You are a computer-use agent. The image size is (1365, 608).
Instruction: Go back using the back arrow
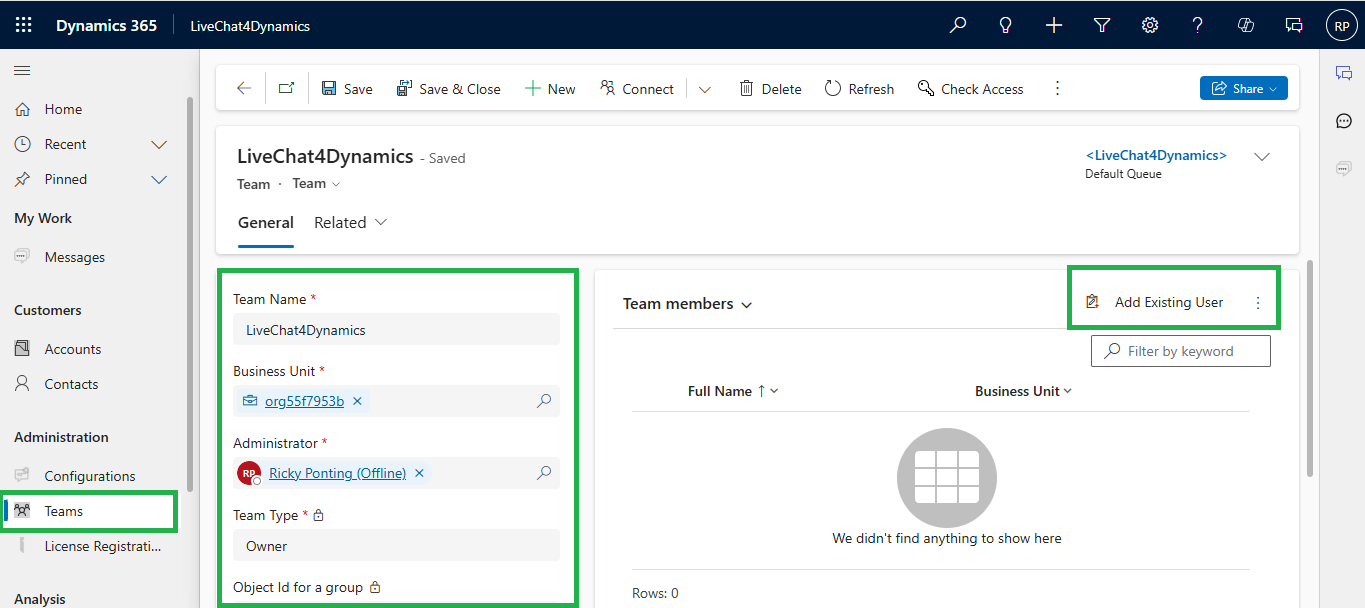244,88
